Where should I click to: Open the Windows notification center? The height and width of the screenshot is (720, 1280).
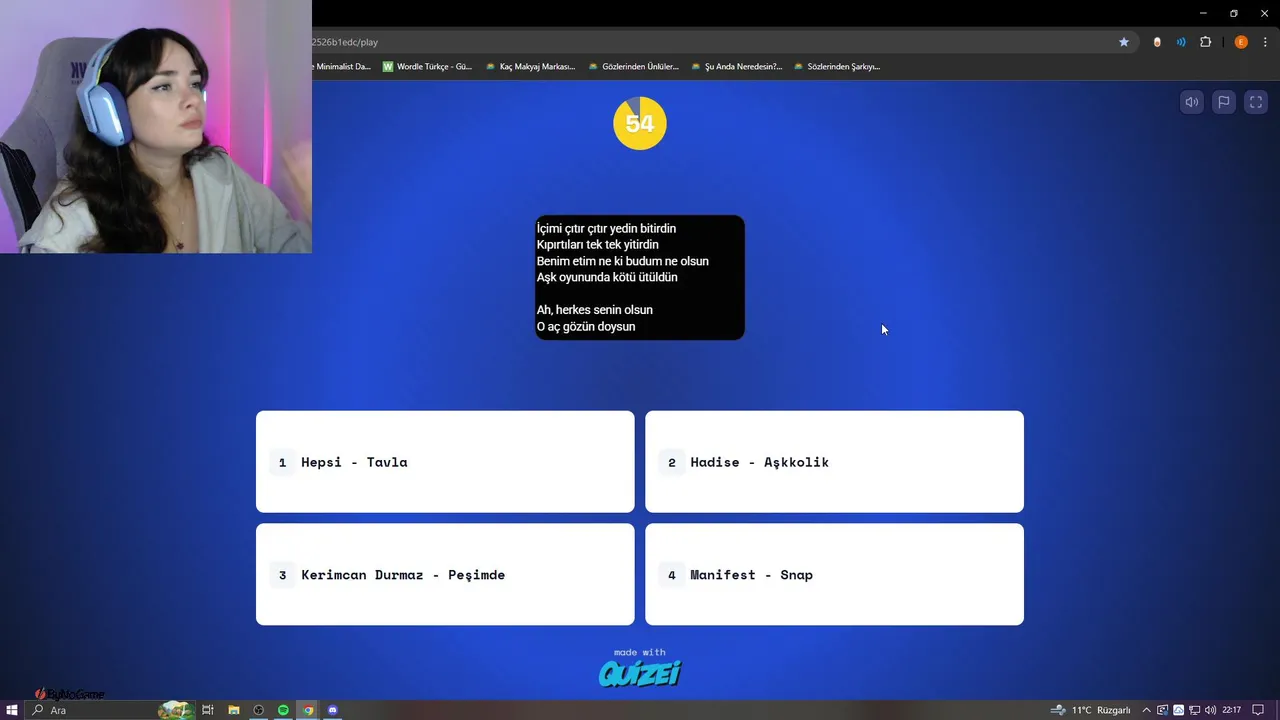(1258, 710)
